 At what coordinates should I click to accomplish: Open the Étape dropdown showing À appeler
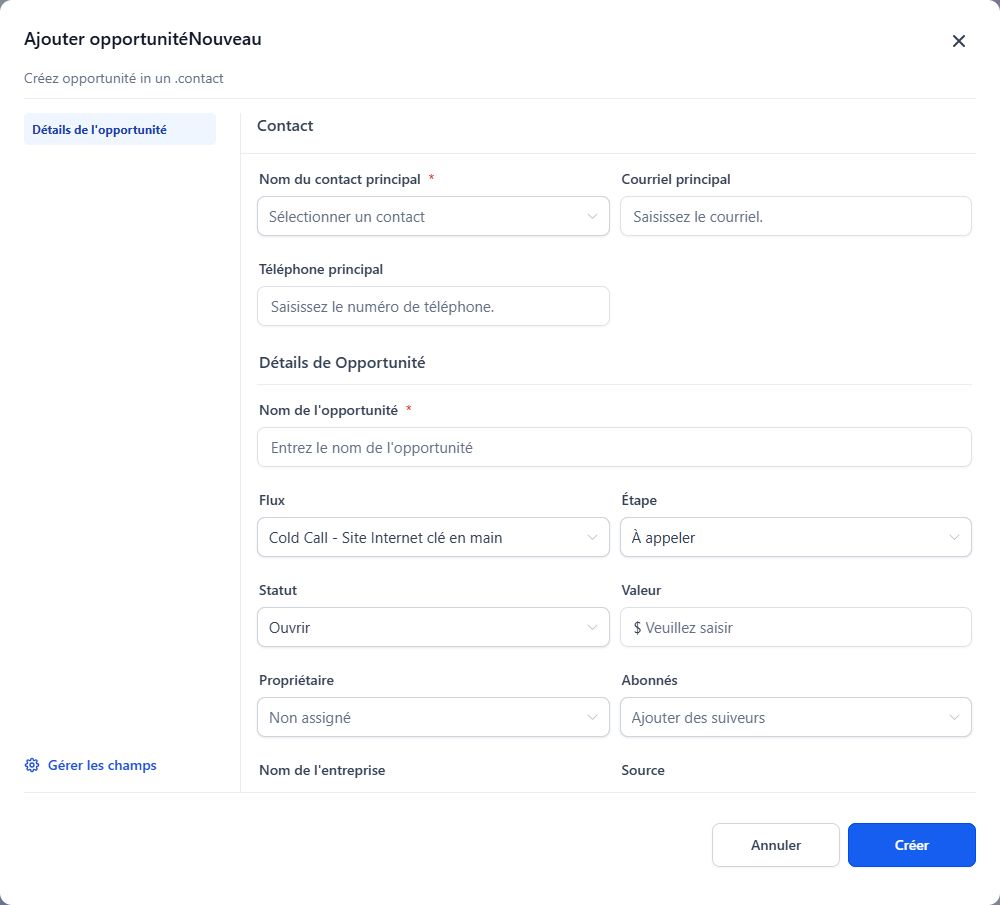[x=795, y=538]
